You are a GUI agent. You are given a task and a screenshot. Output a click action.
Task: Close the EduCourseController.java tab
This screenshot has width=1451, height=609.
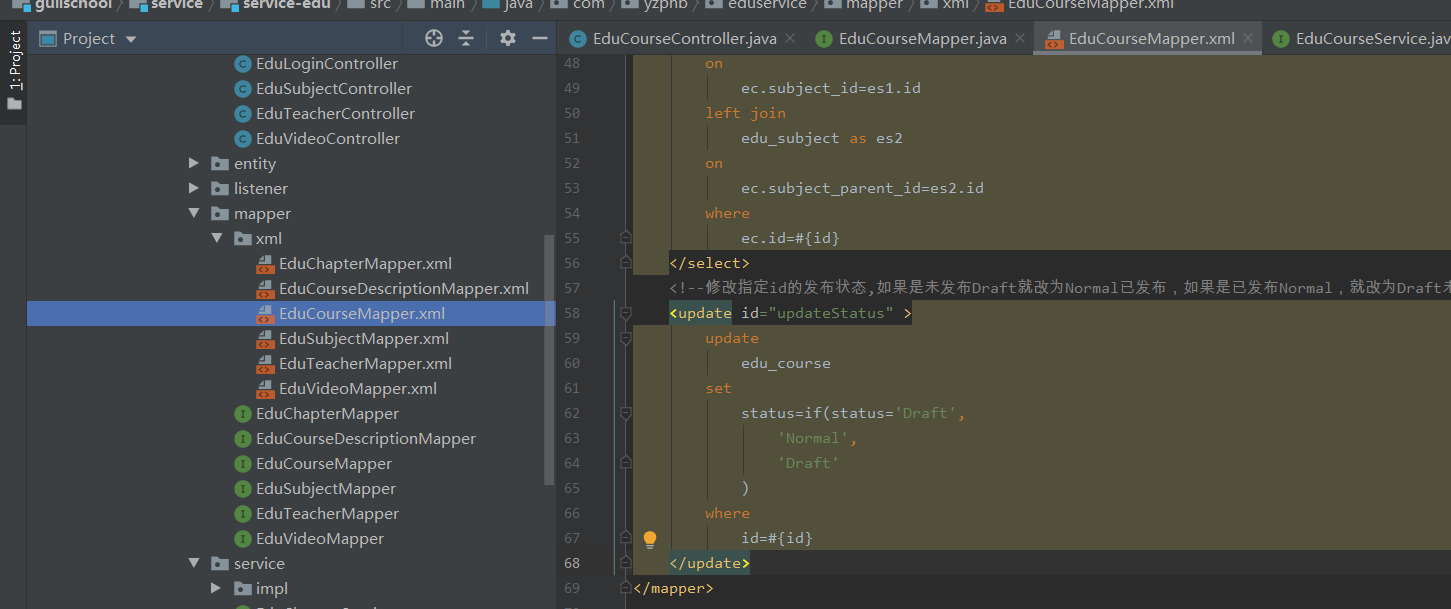click(789, 38)
